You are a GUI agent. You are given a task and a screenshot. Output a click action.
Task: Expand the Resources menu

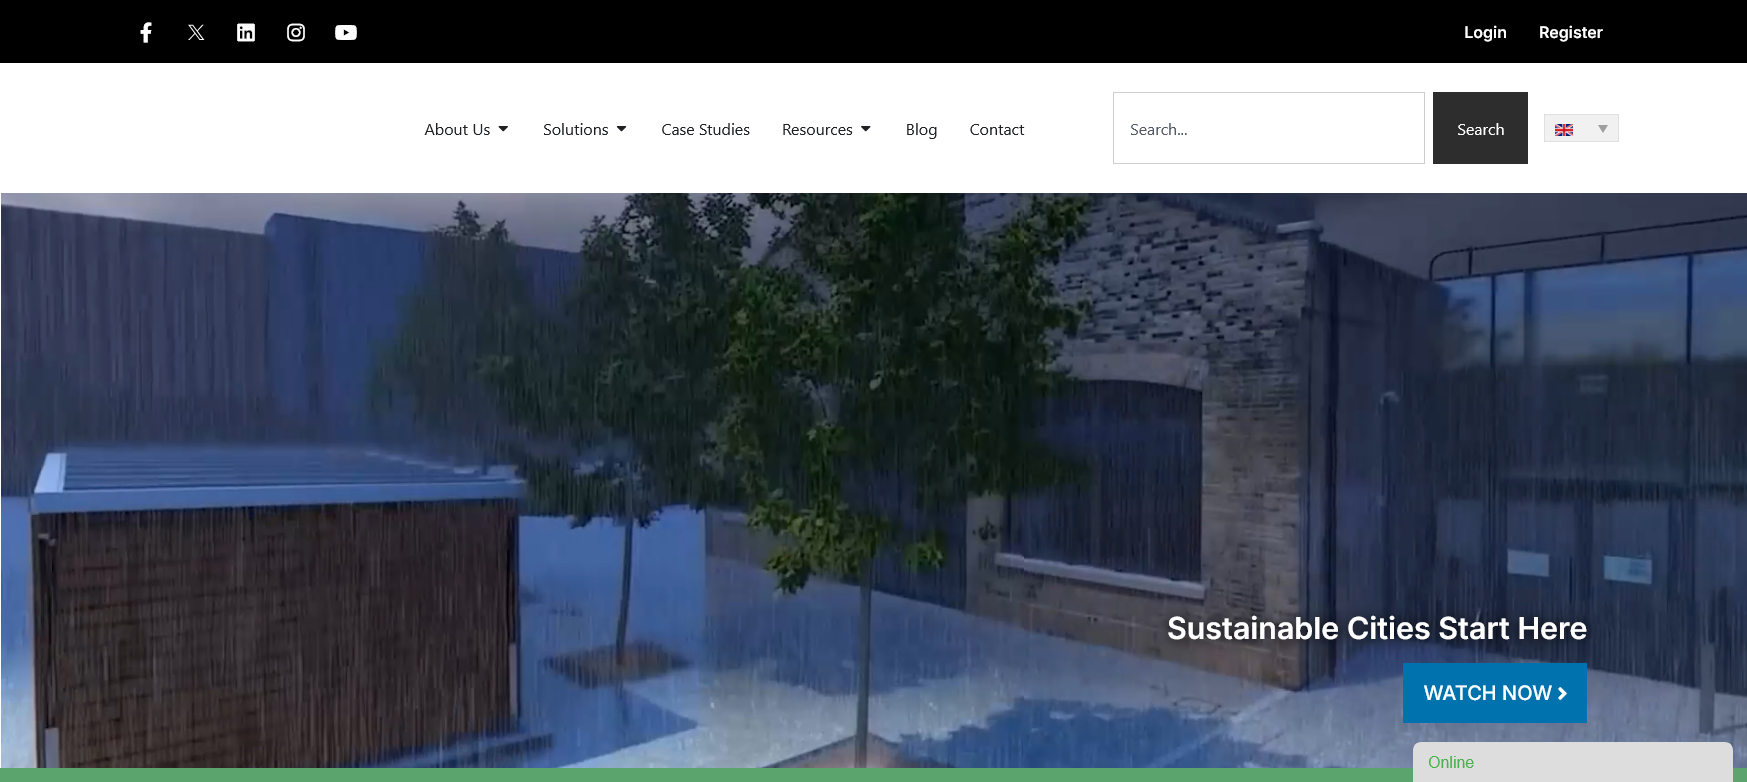(x=827, y=129)
